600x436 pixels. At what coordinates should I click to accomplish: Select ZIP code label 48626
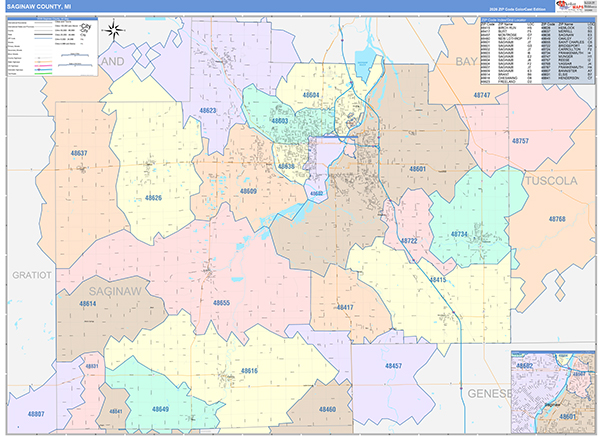[x=153, y=198]
